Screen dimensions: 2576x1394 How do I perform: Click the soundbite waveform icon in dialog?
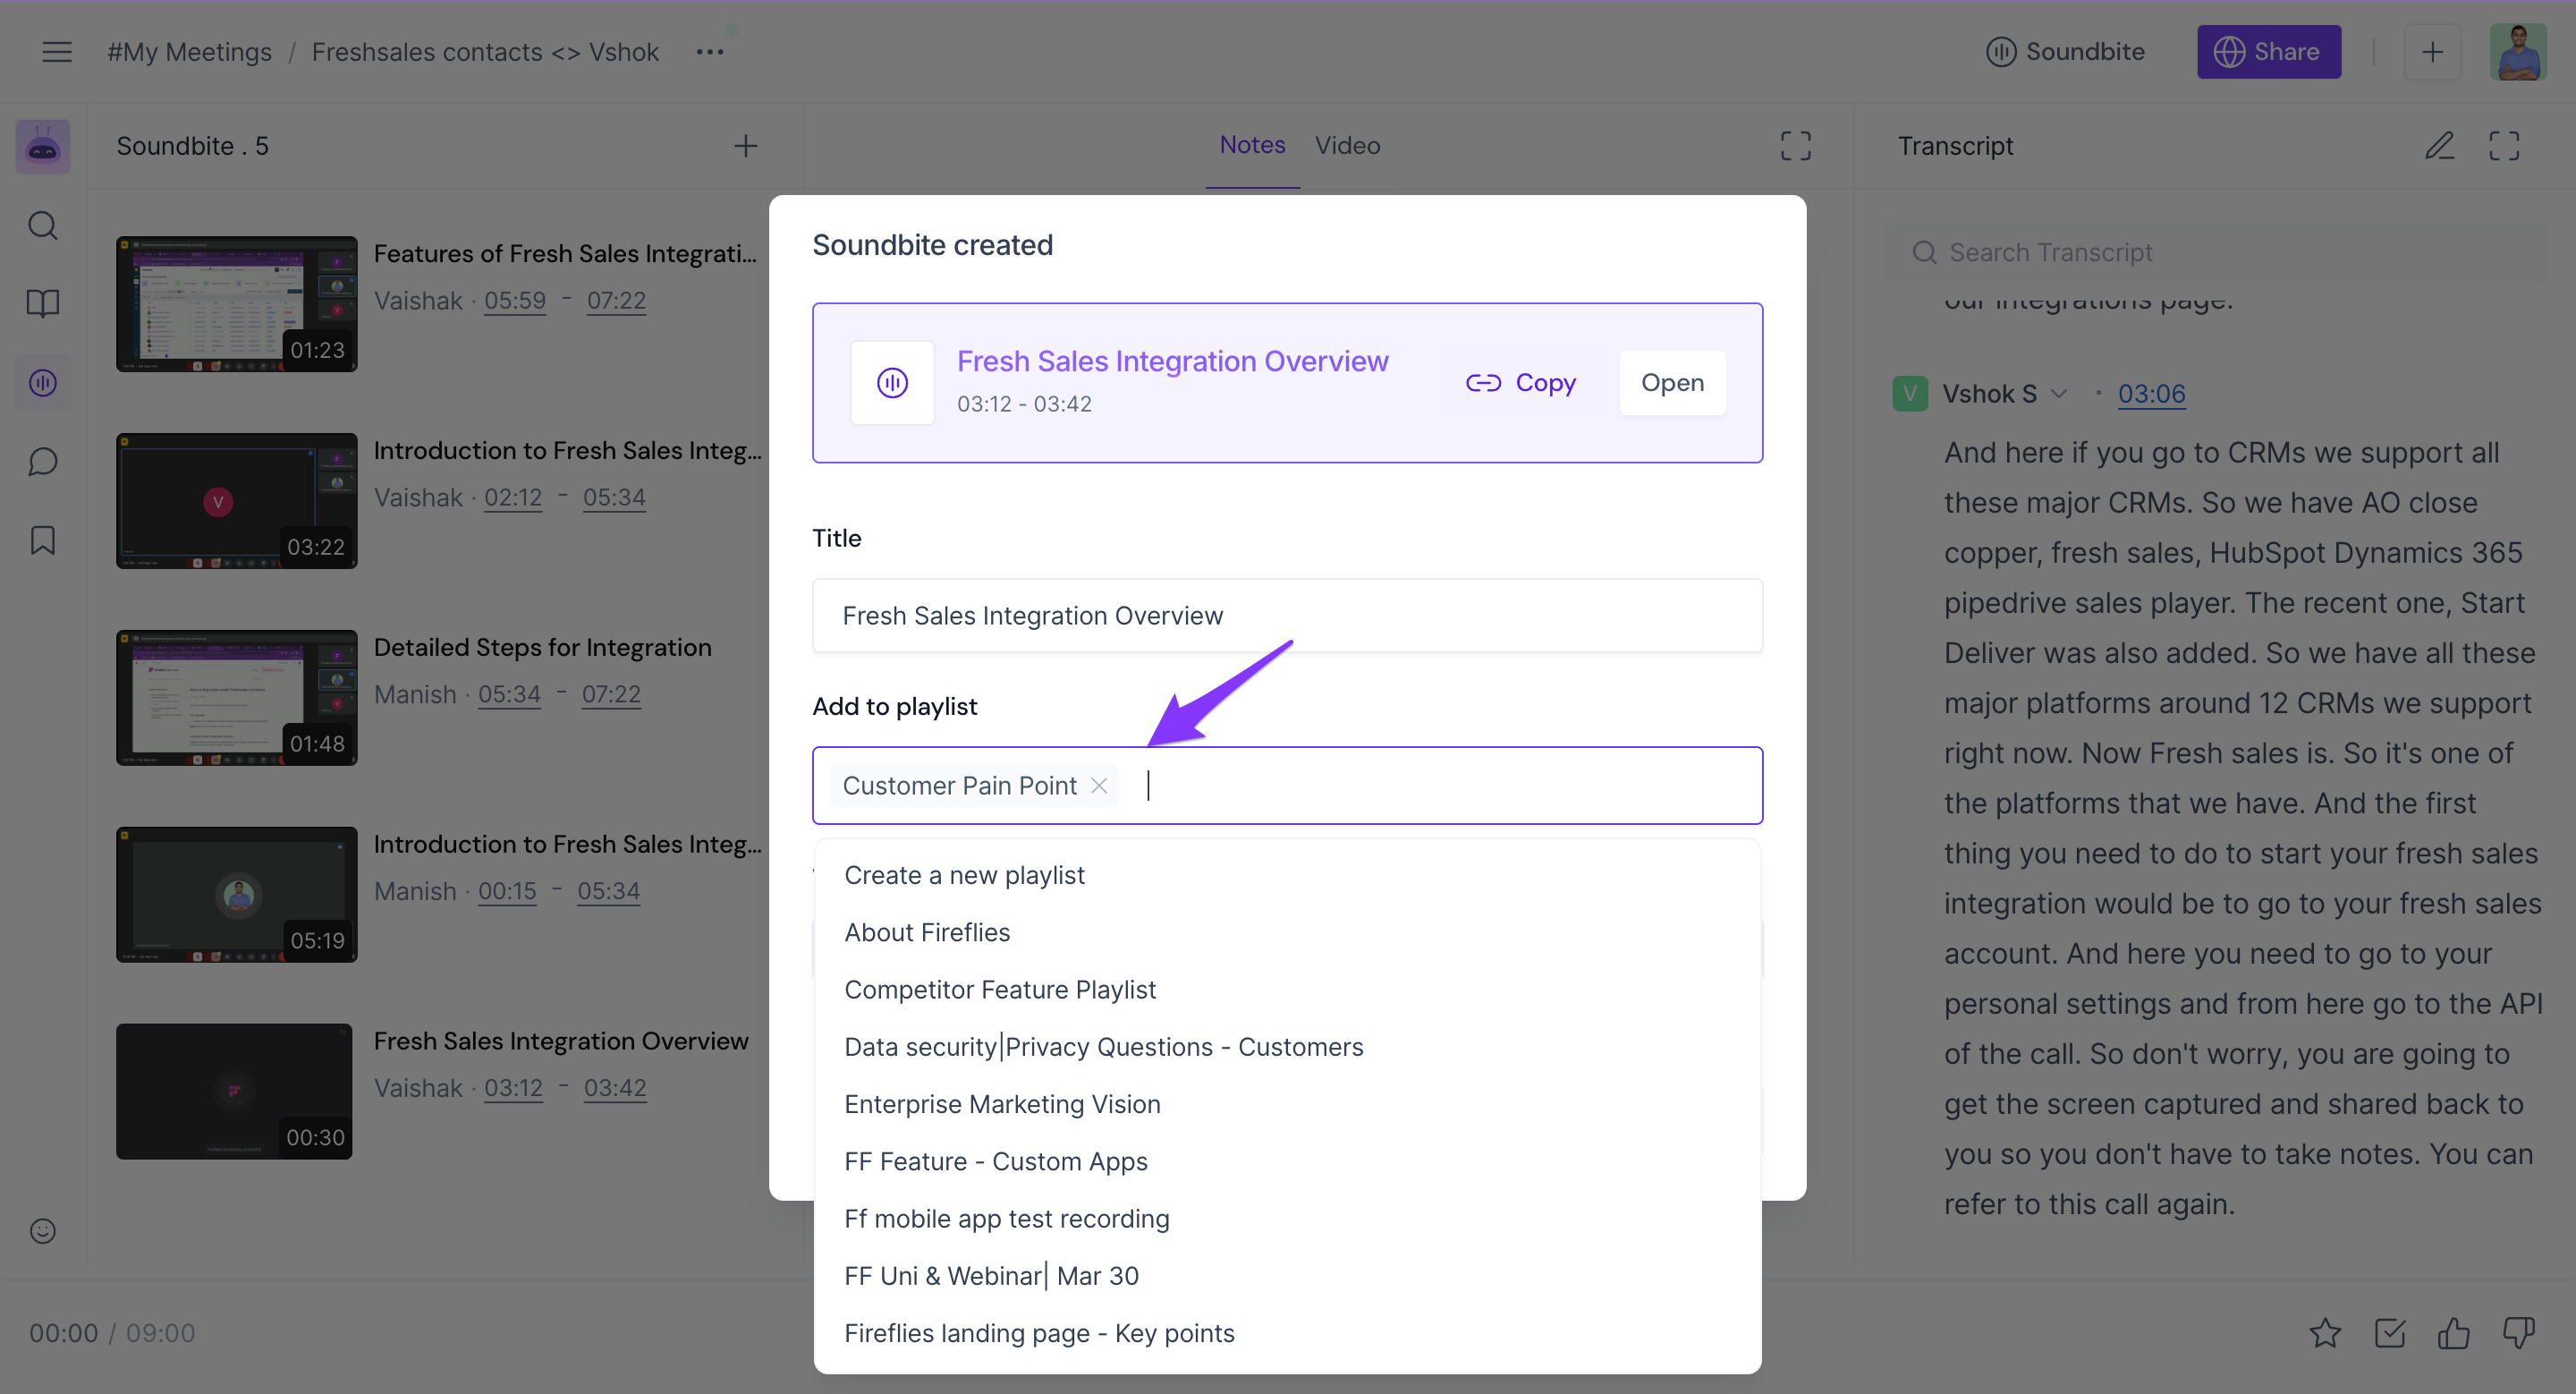(892, 383)
